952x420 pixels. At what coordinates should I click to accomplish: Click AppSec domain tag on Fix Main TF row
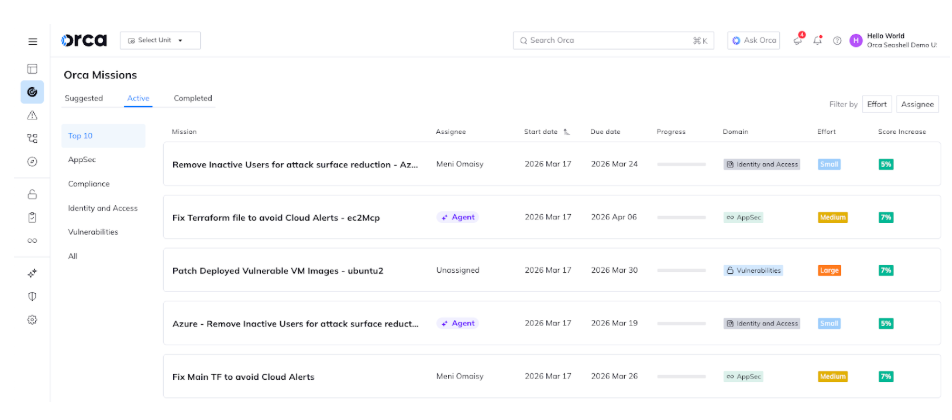pos(743,376)
